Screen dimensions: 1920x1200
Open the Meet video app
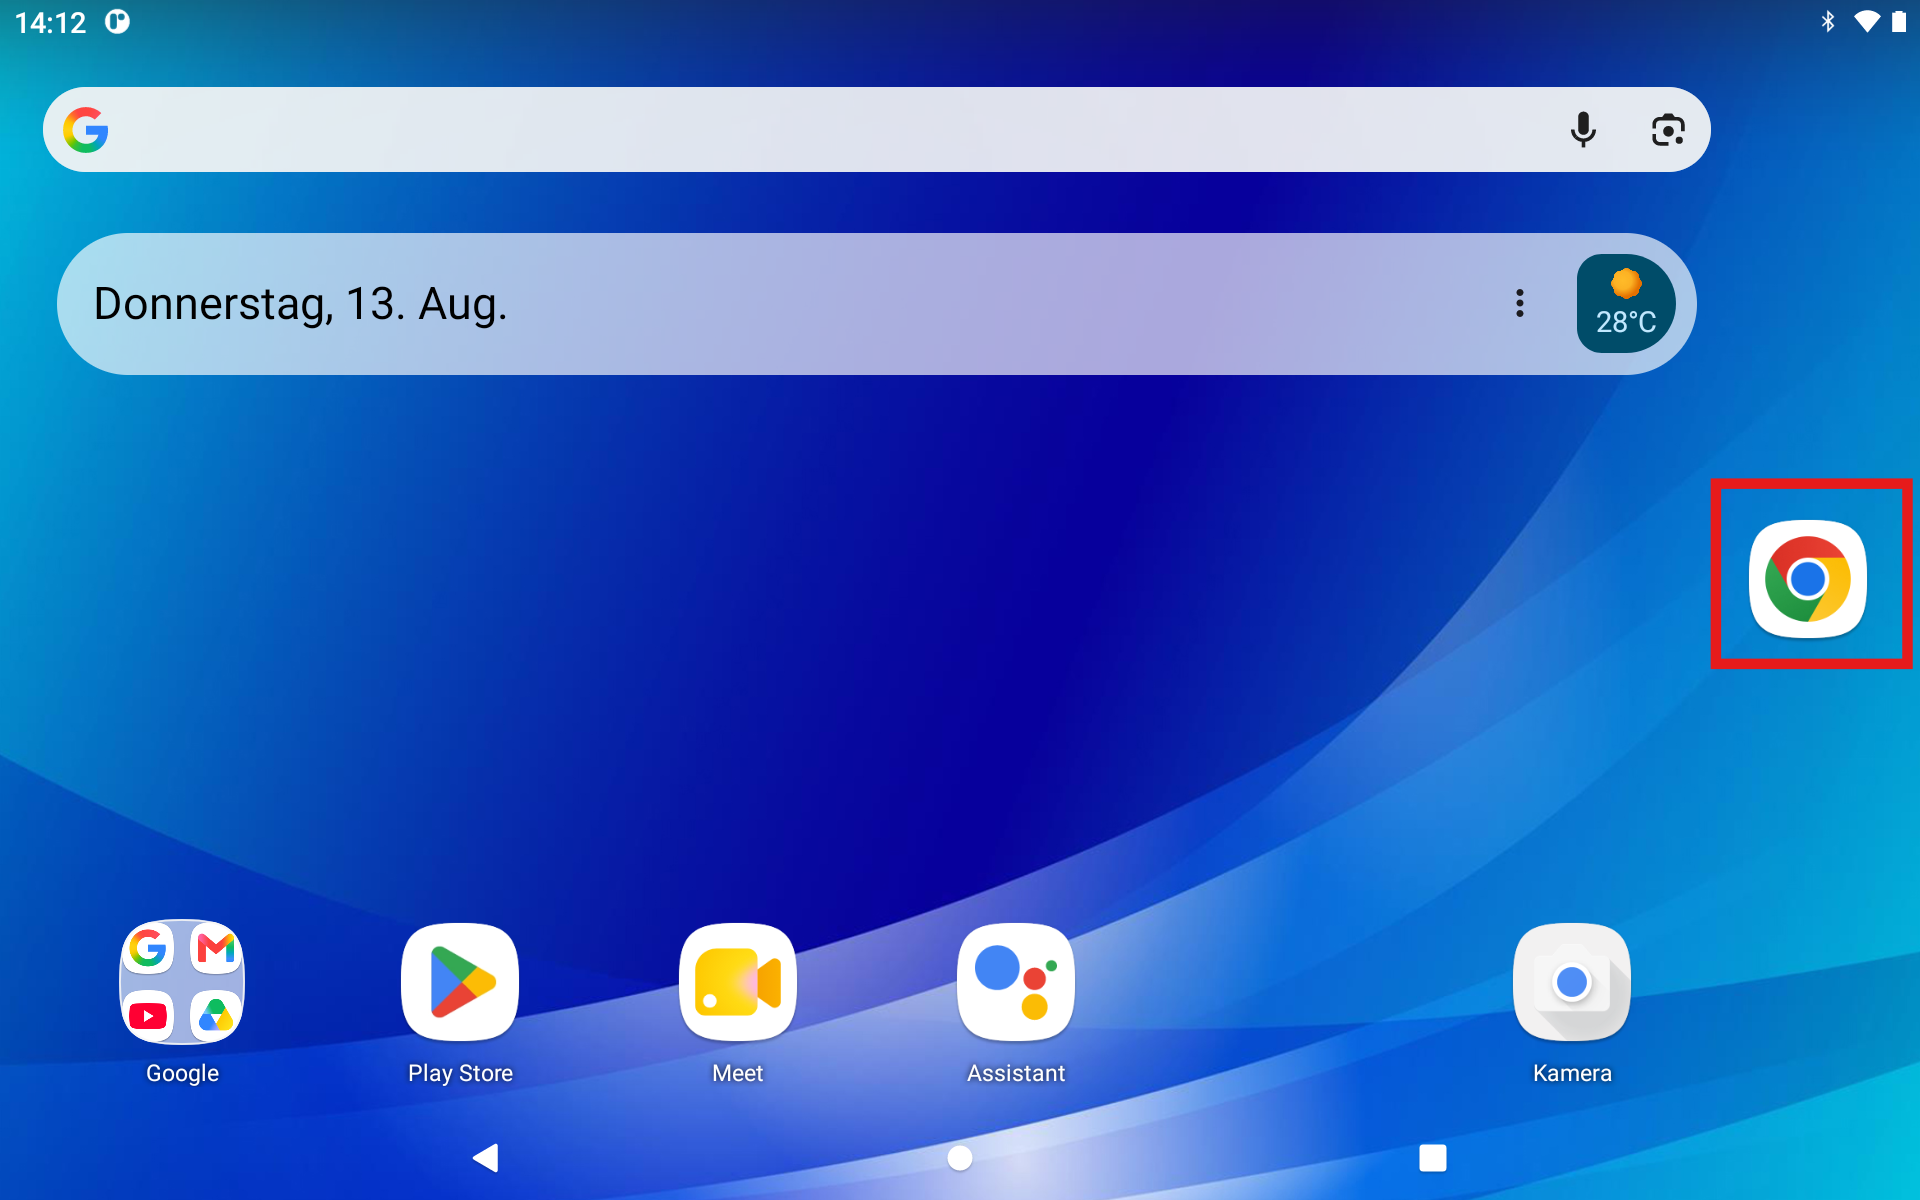[738, 982]
